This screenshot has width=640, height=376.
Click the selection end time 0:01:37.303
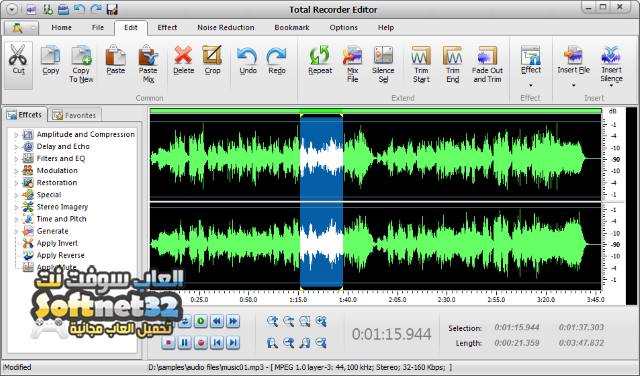tap(581, 327)
